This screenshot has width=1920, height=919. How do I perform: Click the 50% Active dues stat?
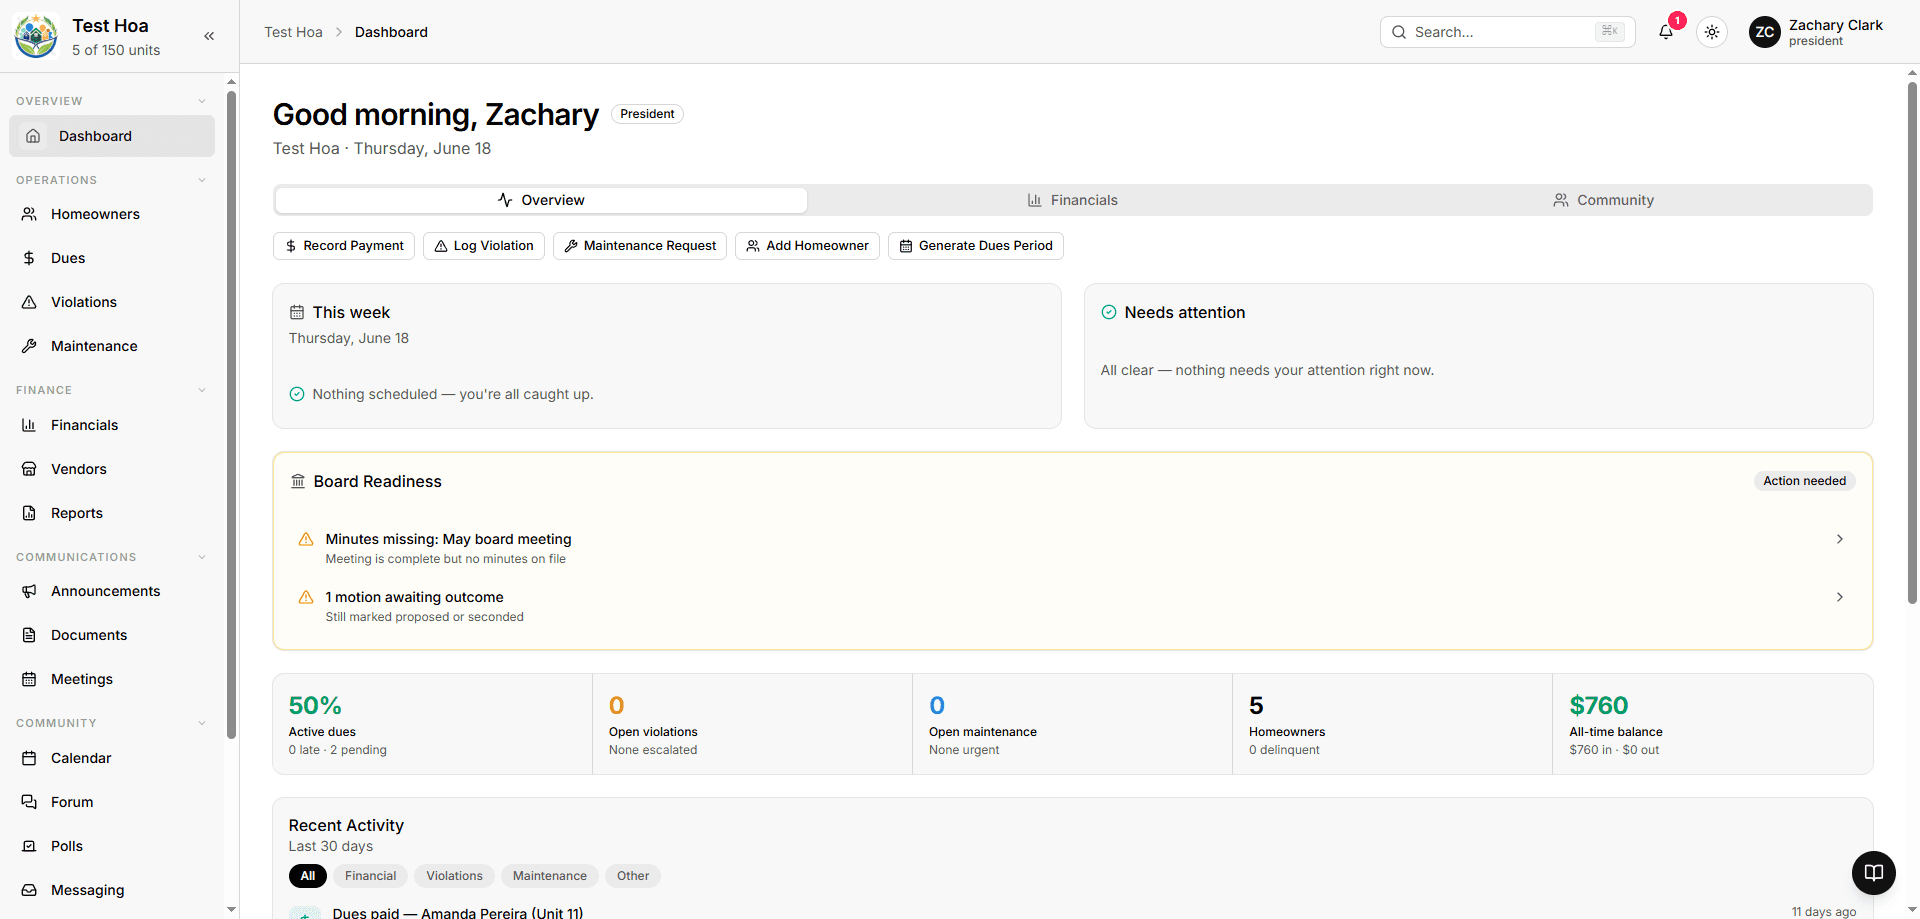(432, 724)
